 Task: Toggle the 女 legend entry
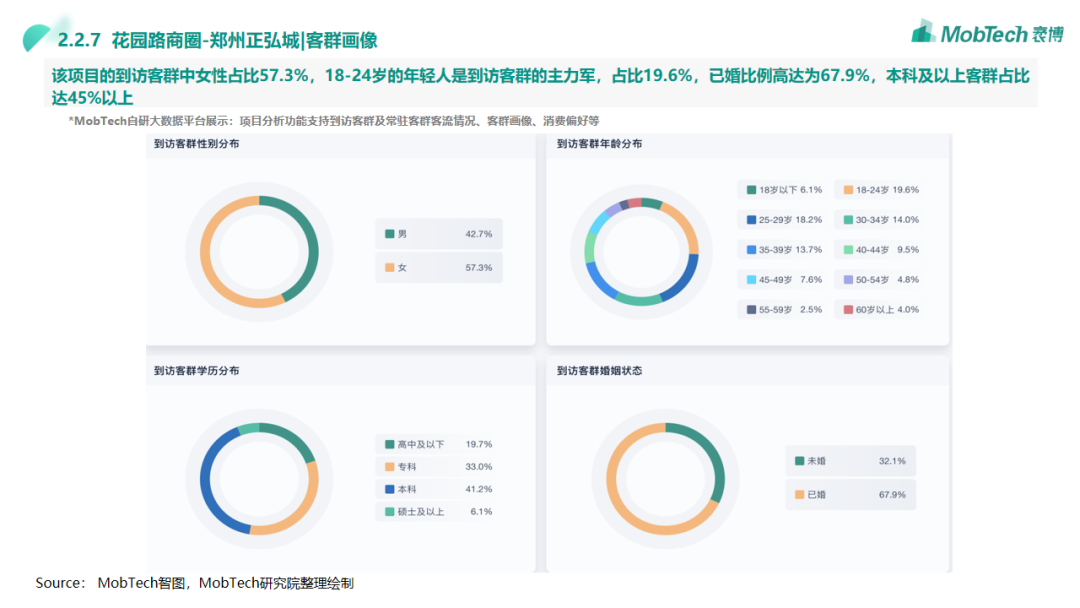[x=439, y=268]
